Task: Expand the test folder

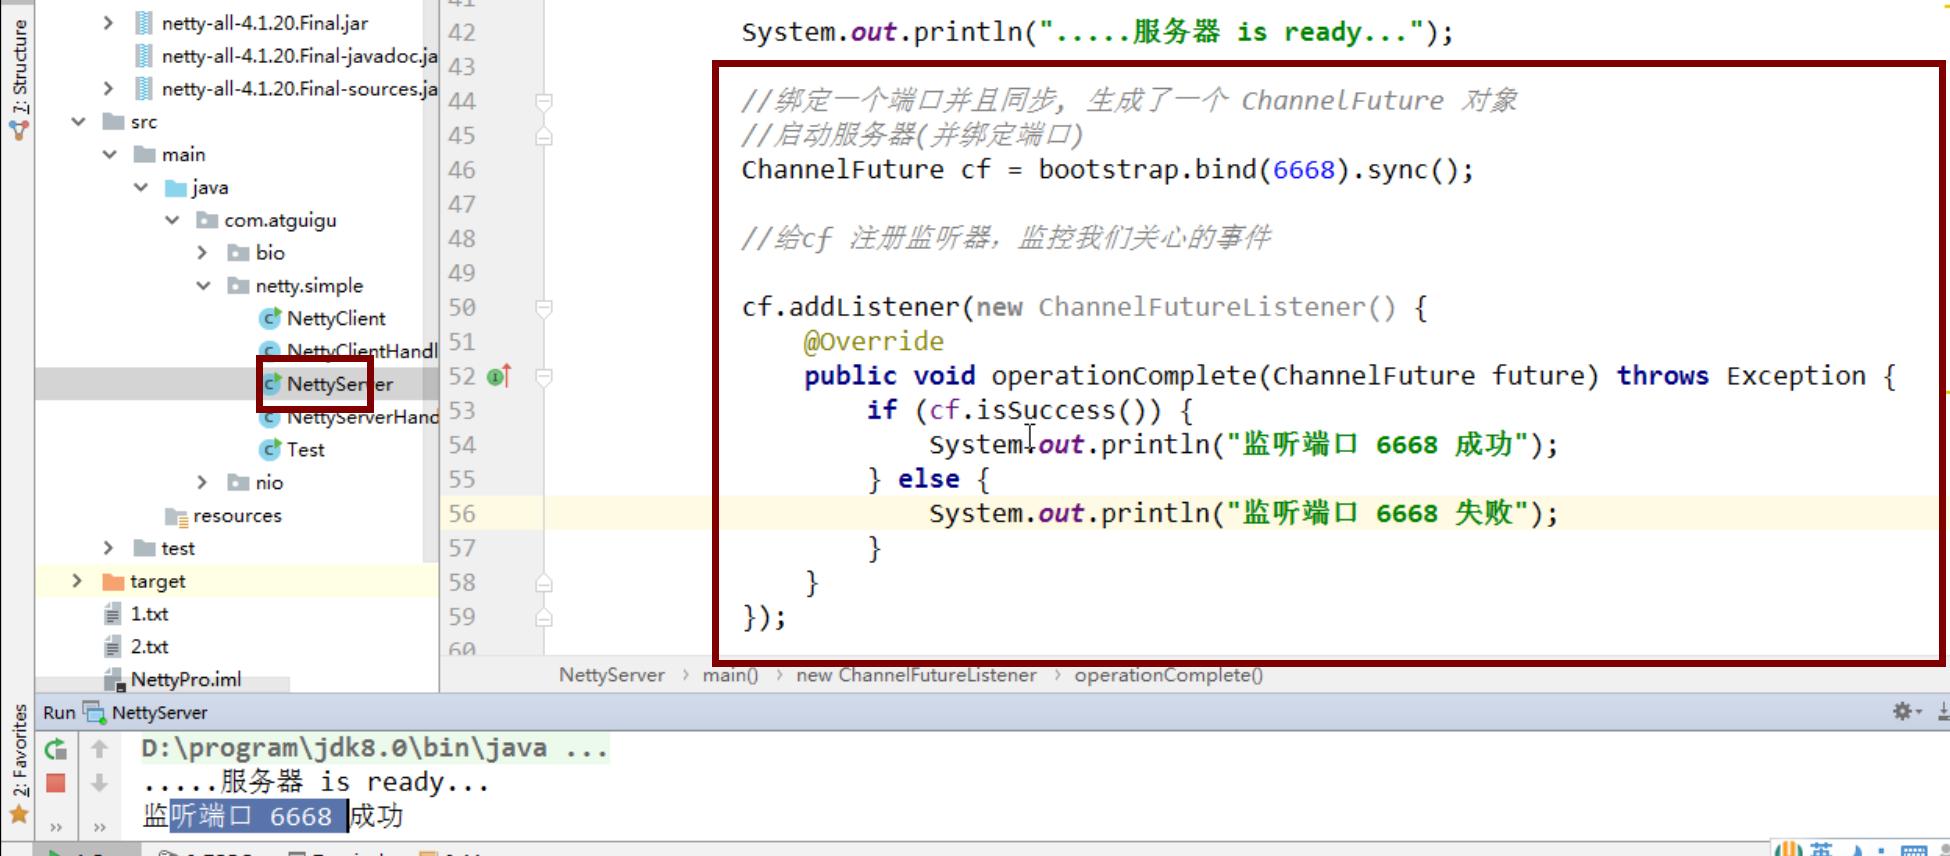Action: coord(108,547)
